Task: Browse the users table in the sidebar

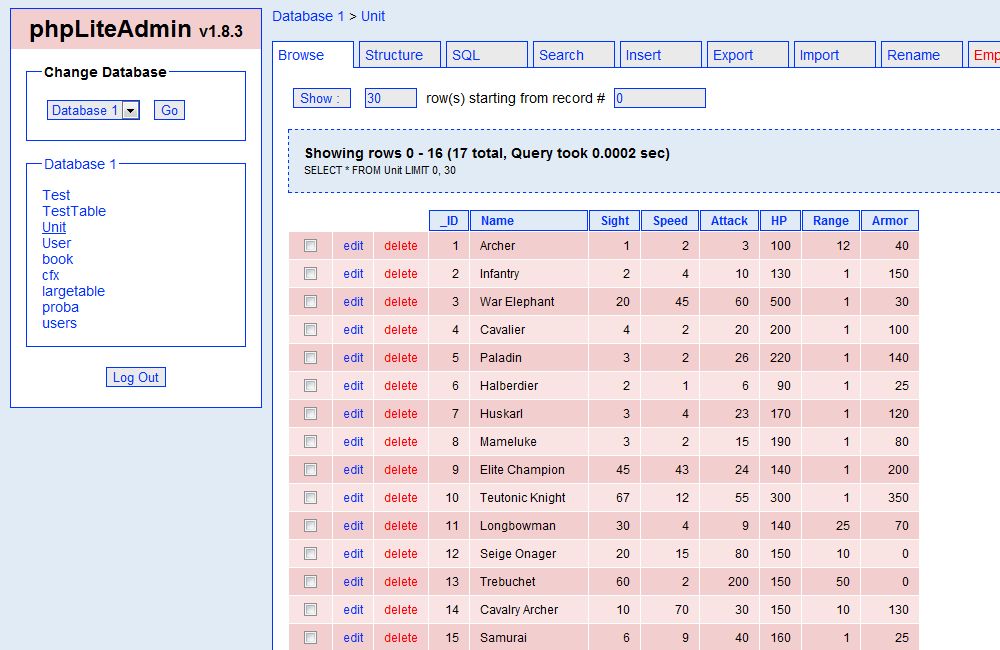Action: pyautogui.click(x=59, y=323)
